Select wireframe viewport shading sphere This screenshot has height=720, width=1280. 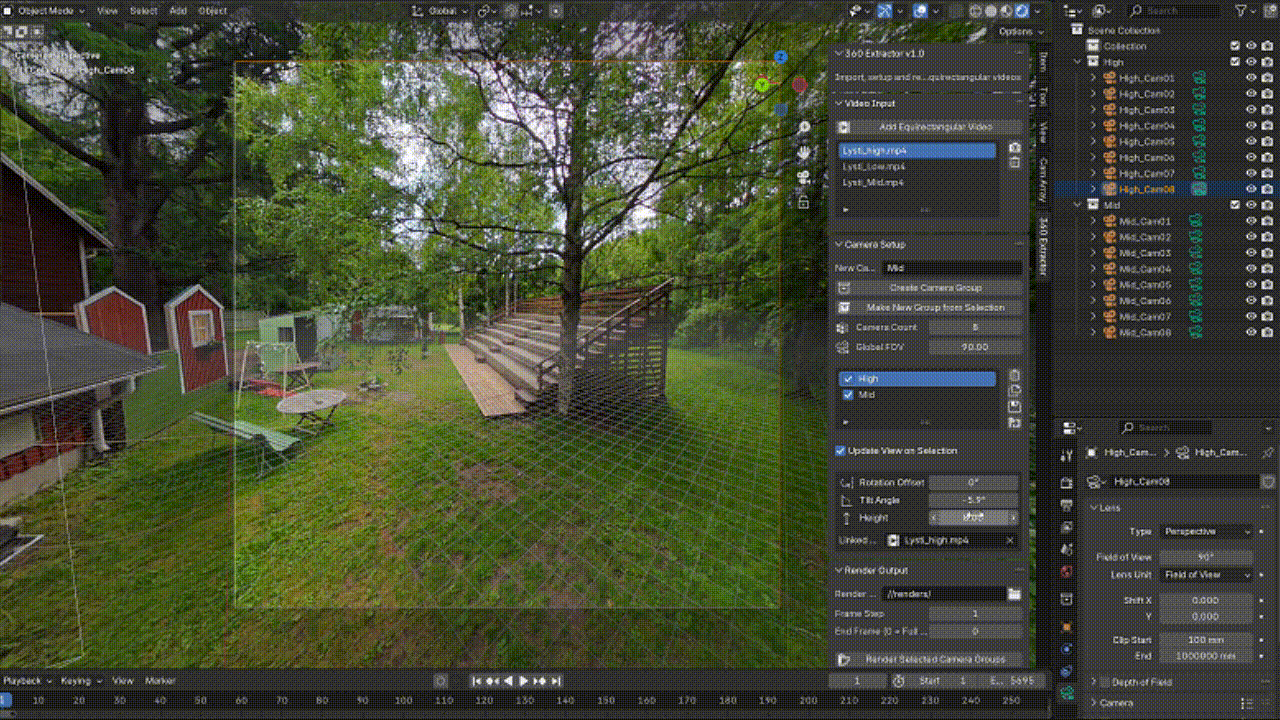pyautogui.click(x=978, y=11)
